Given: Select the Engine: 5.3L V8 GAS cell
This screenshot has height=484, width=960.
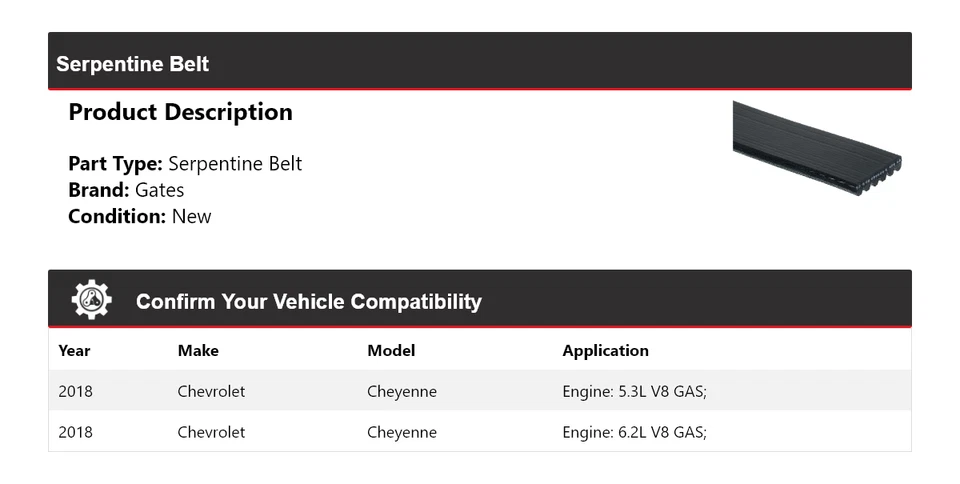Looking at the screenshot, I should (634, 391).
